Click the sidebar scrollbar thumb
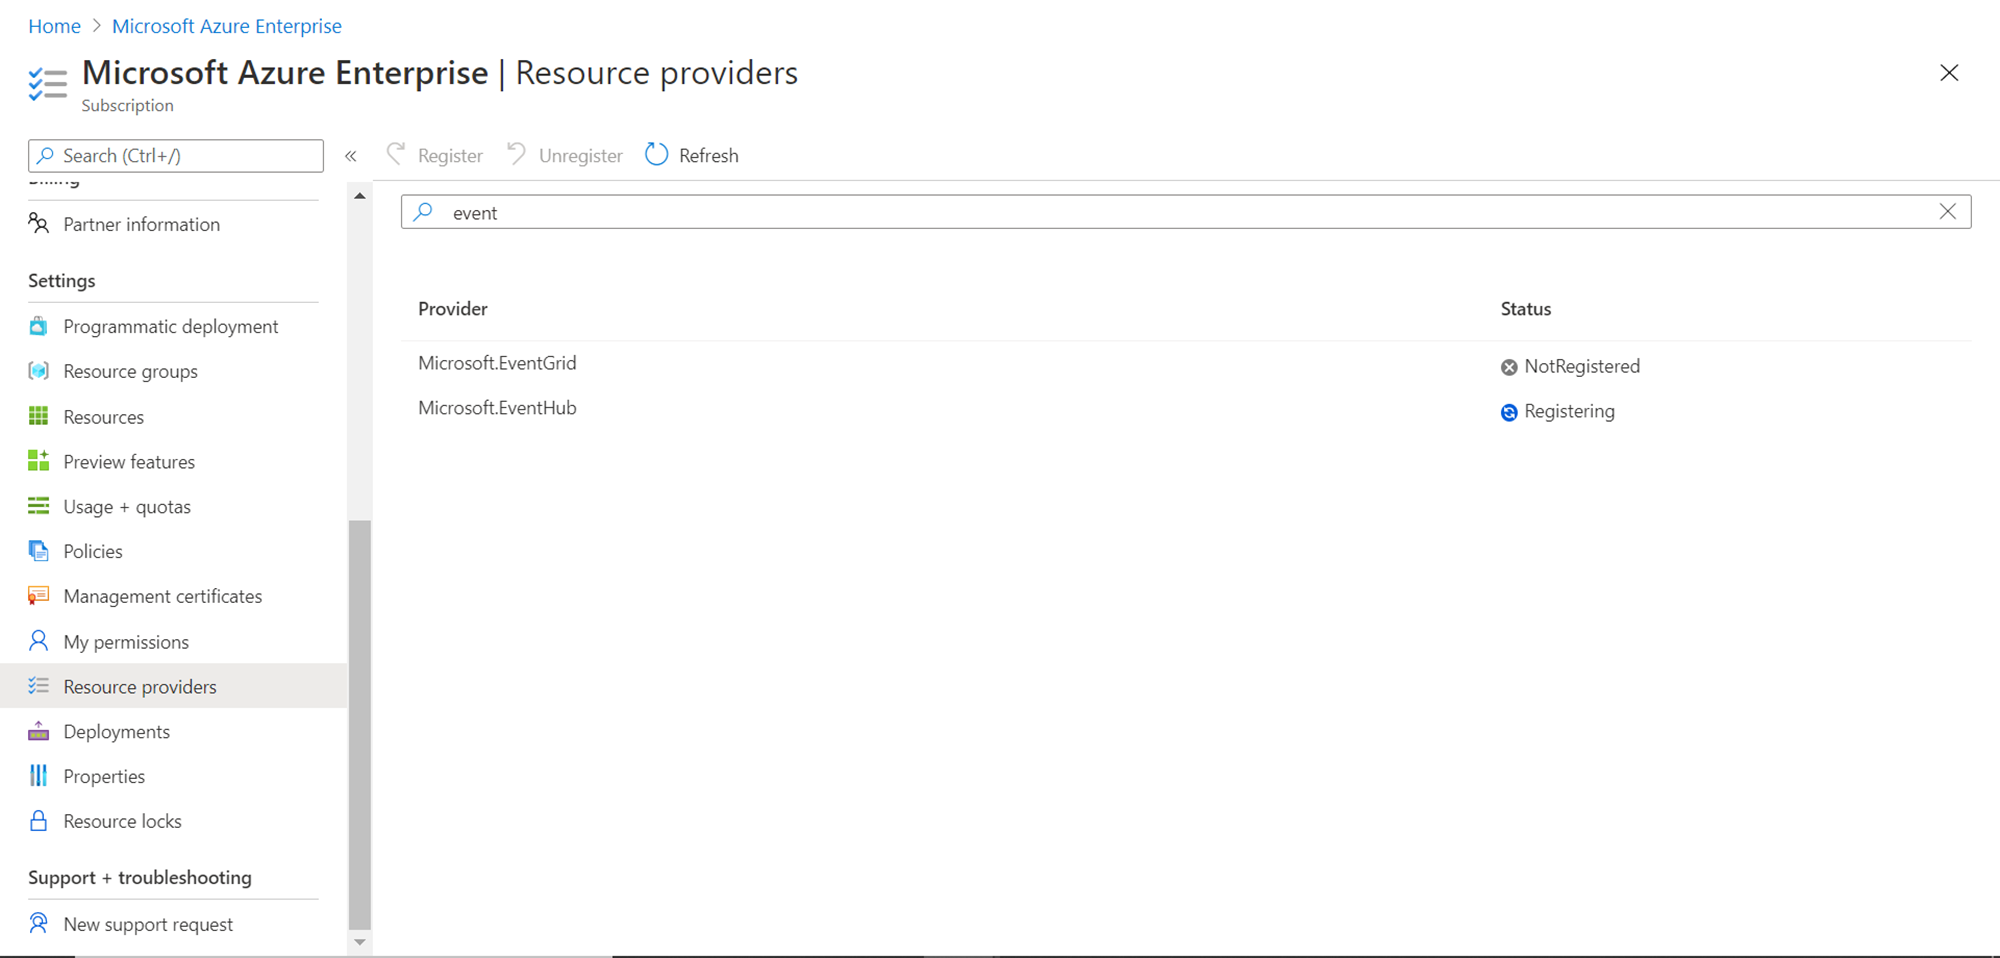 click(360, 725)
